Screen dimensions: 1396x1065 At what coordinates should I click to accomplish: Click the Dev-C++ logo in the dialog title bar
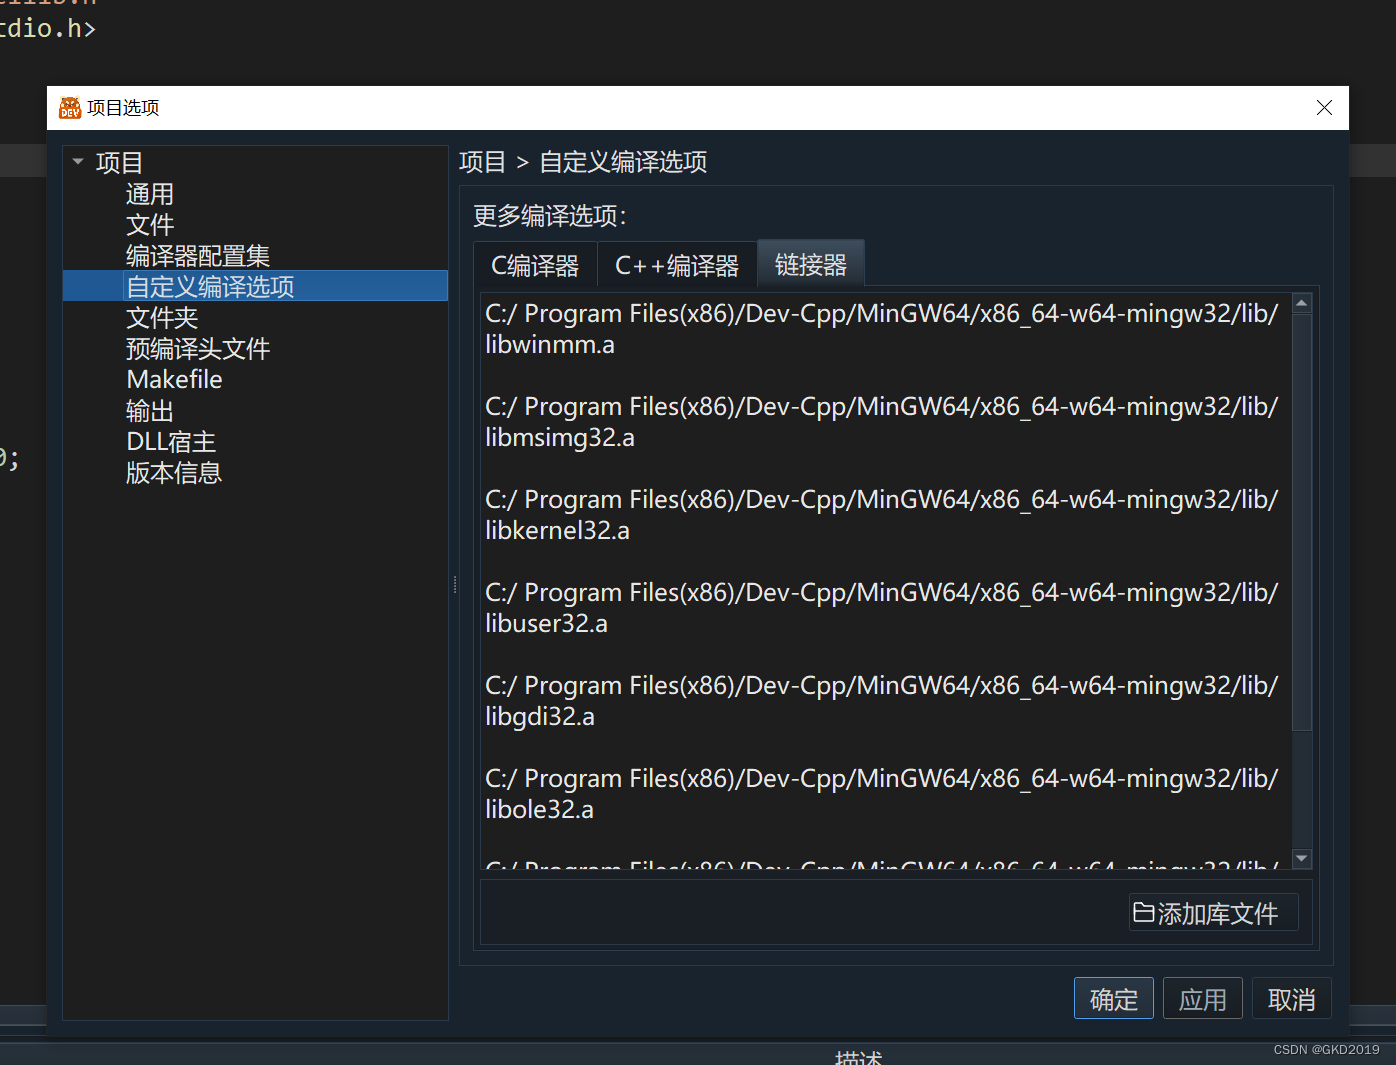coord(69,107)
